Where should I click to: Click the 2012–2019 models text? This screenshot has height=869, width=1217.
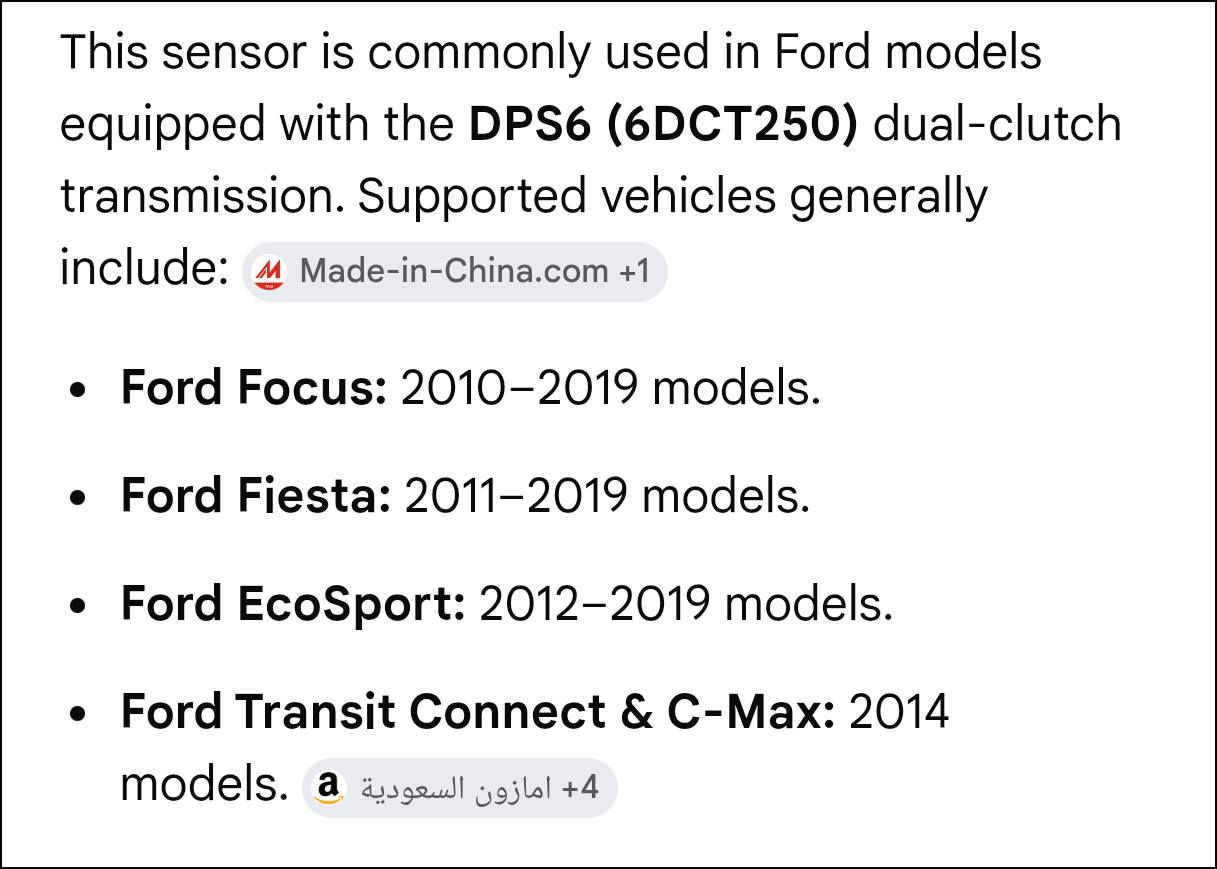click(686, 603)
